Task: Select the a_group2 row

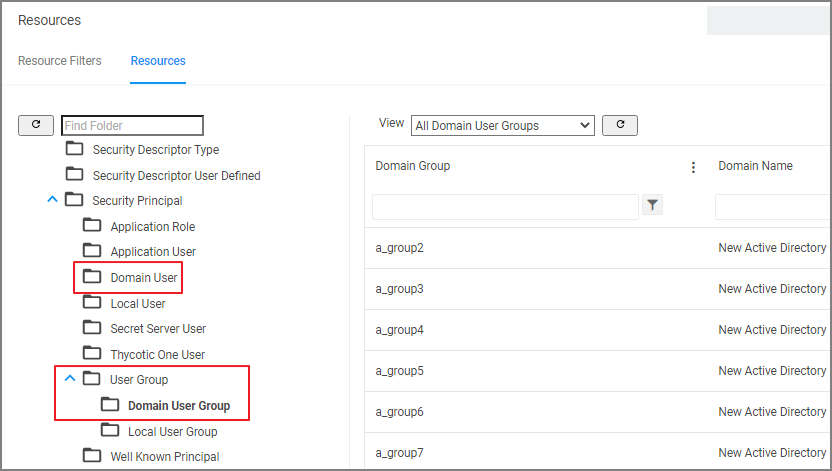Action: pos(598,248)
